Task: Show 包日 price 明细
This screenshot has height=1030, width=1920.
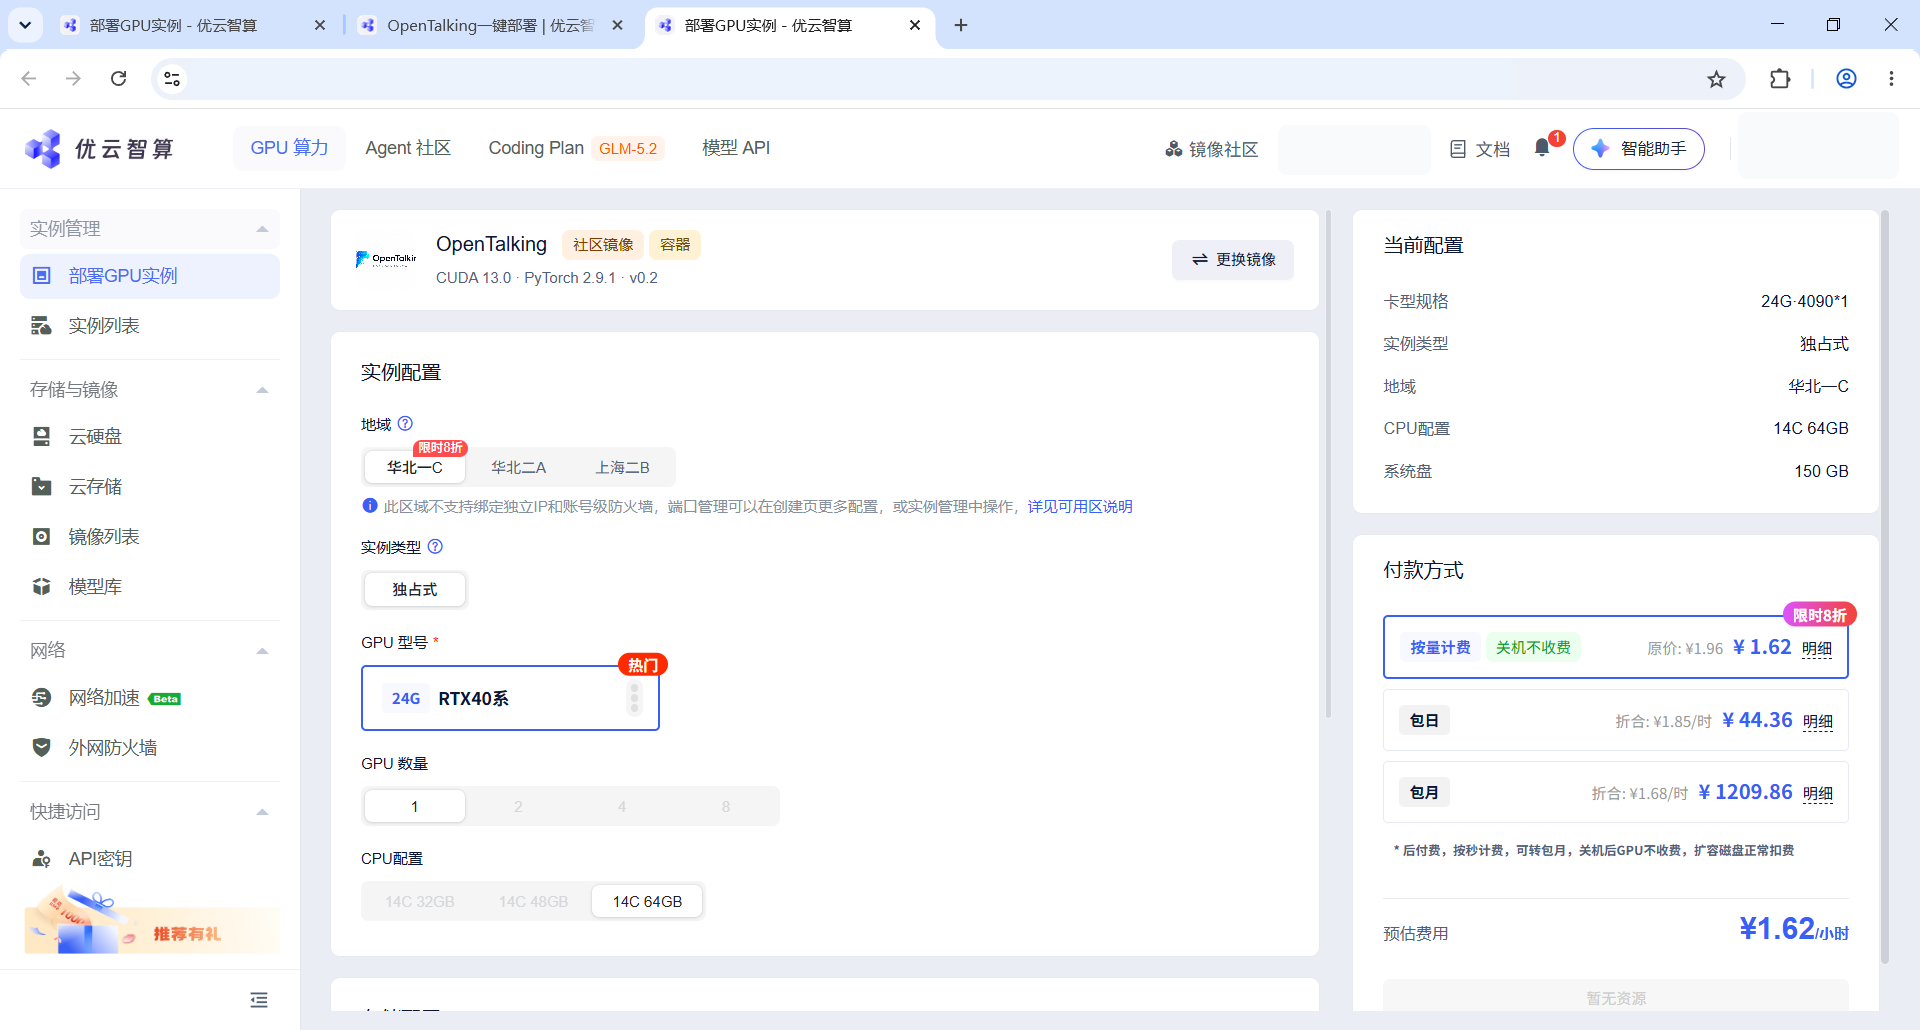Action: pos(1818,722)
